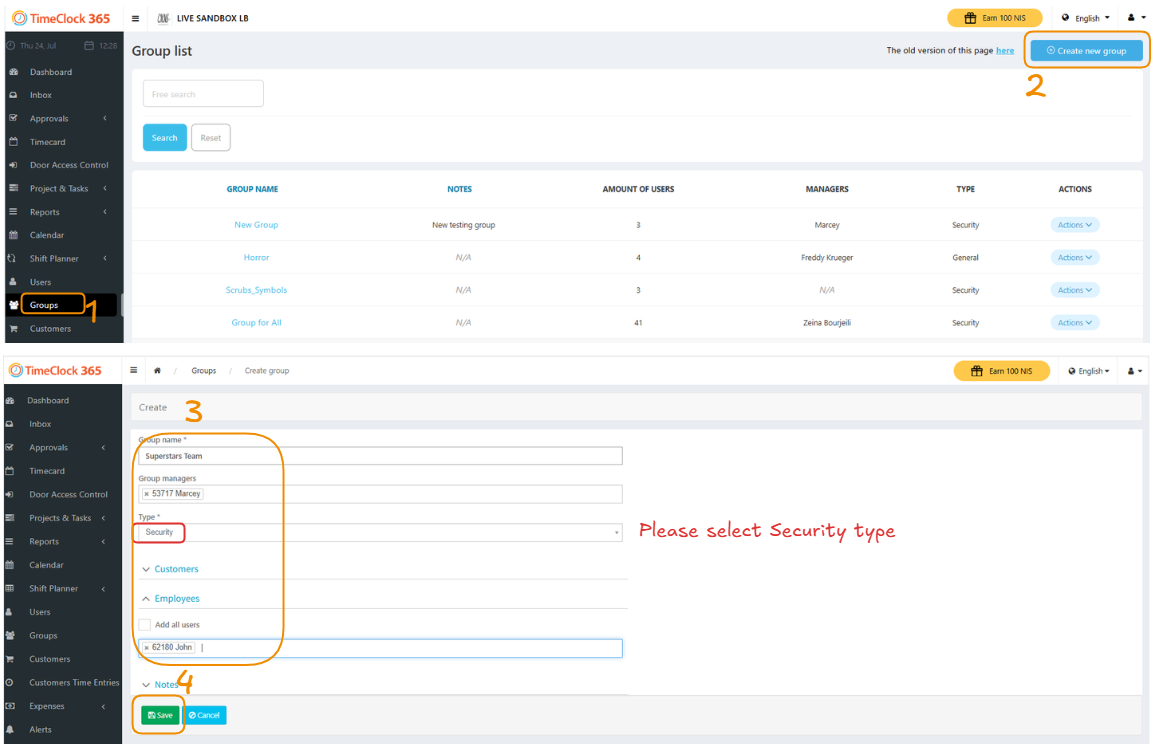Click the green Save button

pos(160,716)
